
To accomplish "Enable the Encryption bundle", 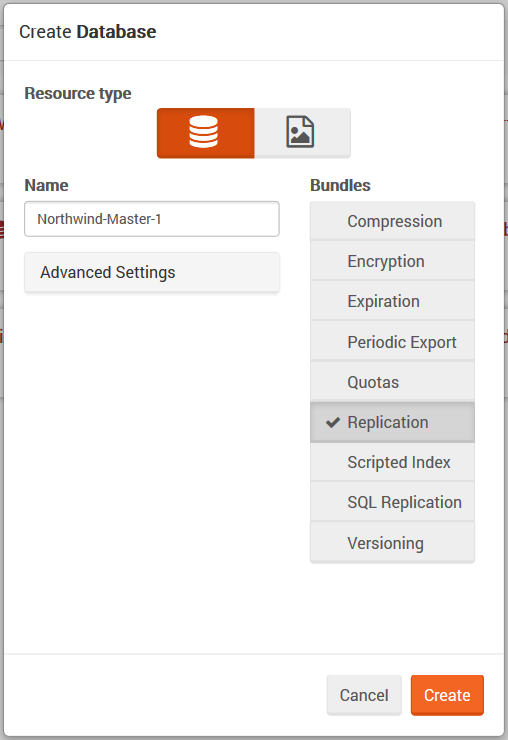I will pyautogui.click(x=392, y=261).
